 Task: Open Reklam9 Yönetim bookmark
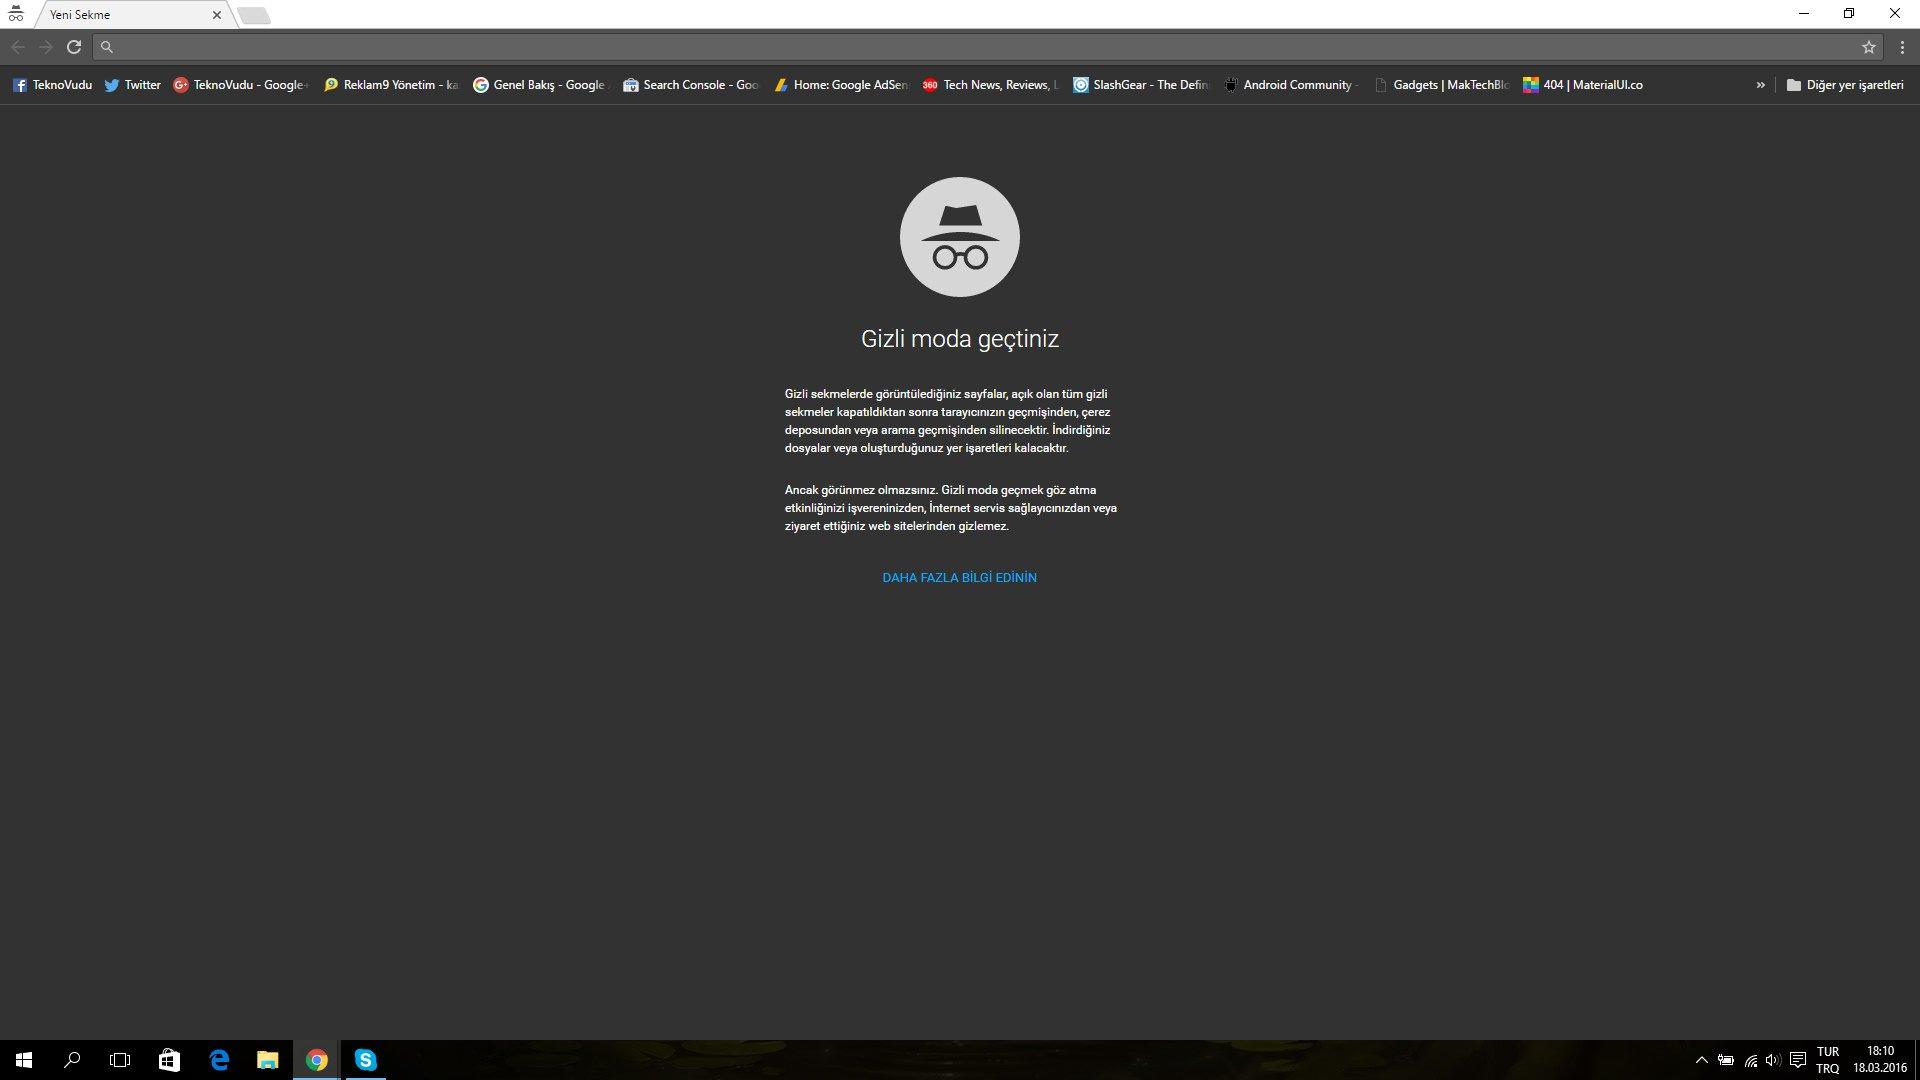(391, 85)
